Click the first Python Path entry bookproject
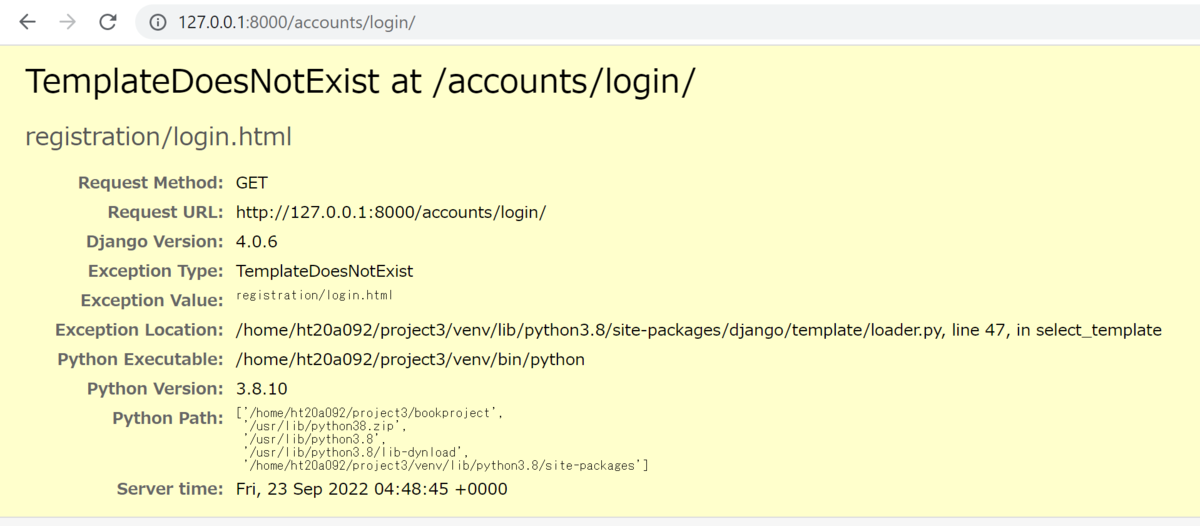1200x526 pixels. pyautogui.click(x=363, y=412)
